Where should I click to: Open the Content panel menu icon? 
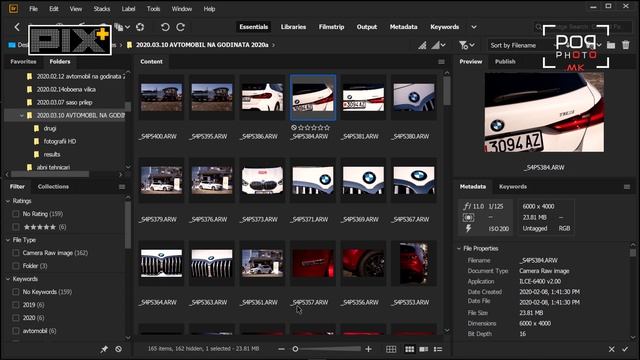click(442, 62)
